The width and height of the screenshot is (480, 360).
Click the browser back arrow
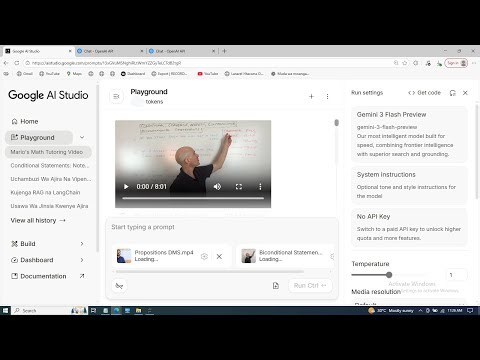click(6, 63)
